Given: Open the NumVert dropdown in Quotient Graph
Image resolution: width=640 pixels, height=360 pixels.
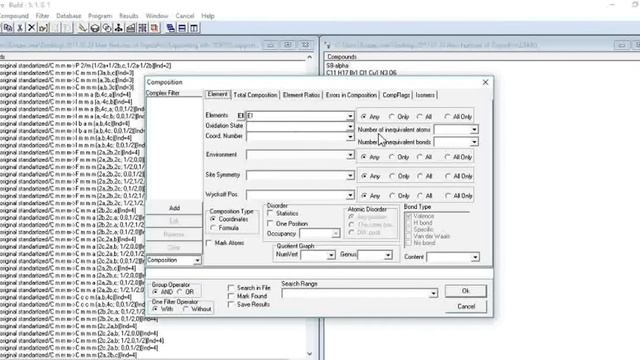Looking at the screenshot, I should tap(331, 255).
